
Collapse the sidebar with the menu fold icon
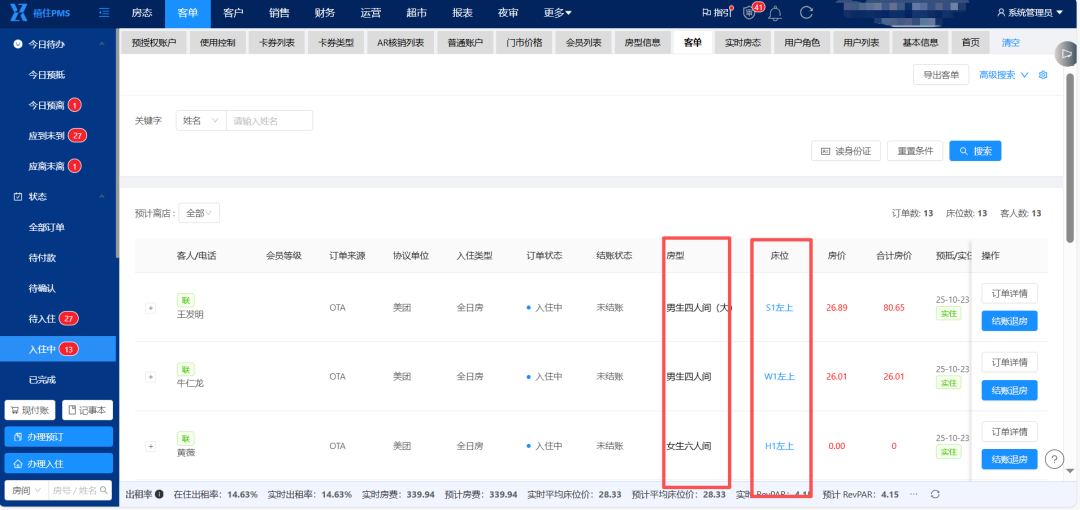(x=104, y=12)
